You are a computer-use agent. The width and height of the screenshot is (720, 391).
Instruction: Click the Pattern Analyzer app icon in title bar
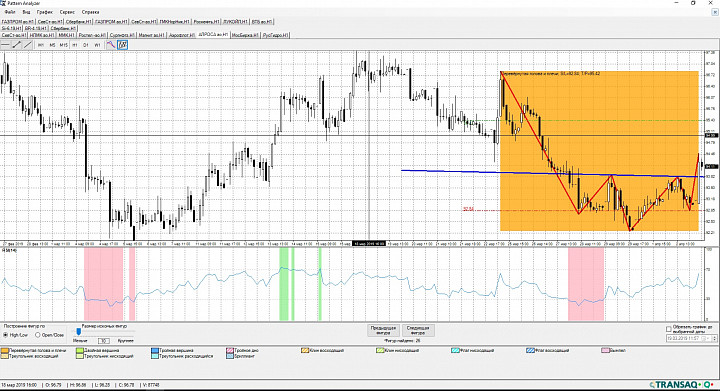click(3, 3)
